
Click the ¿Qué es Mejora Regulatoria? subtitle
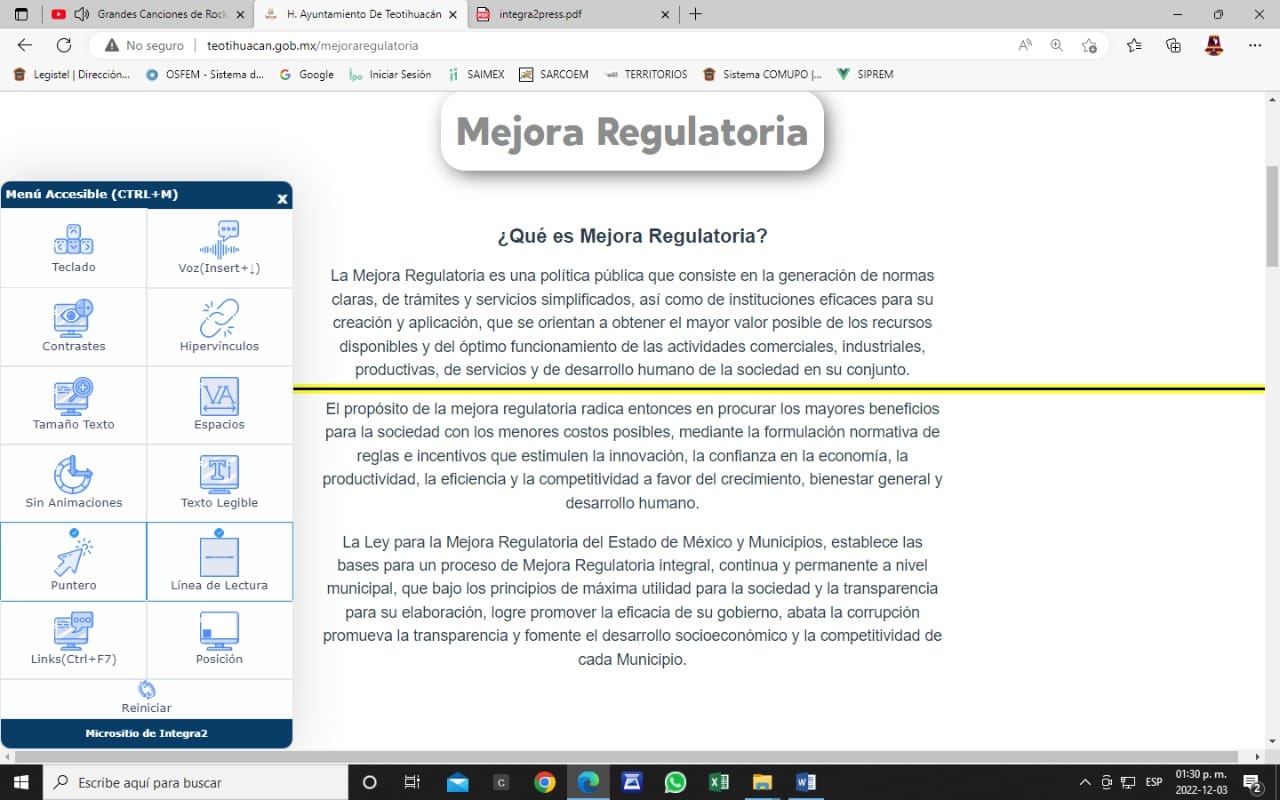(x=632, y=237)
